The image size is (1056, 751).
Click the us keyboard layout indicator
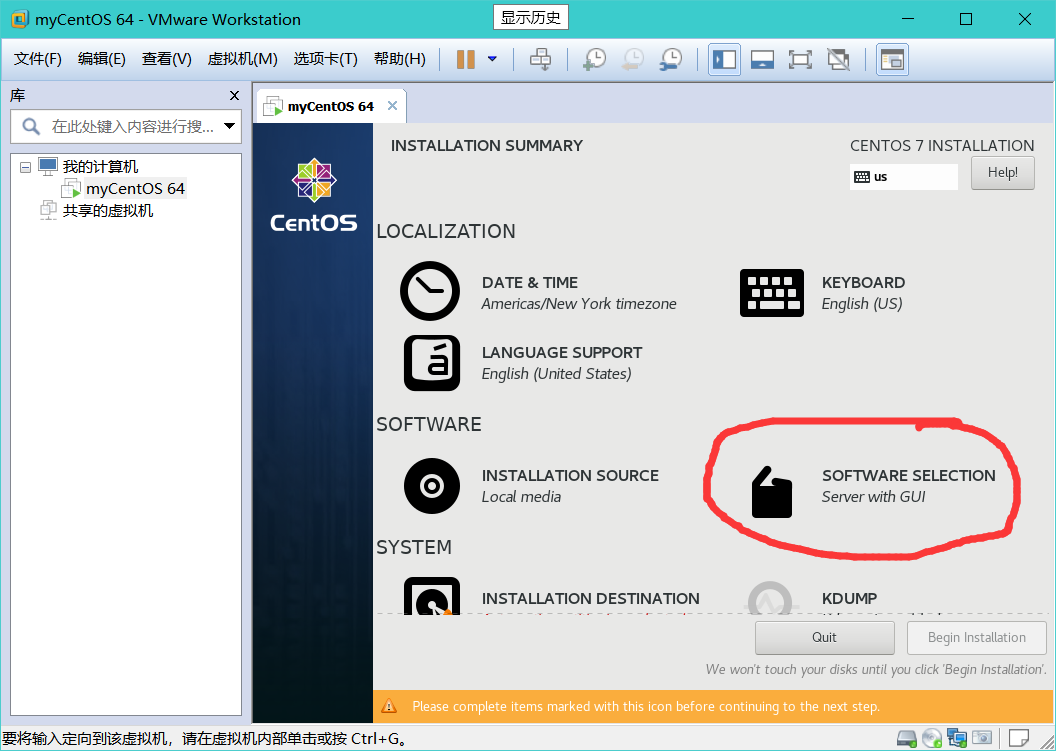point(903,177)
